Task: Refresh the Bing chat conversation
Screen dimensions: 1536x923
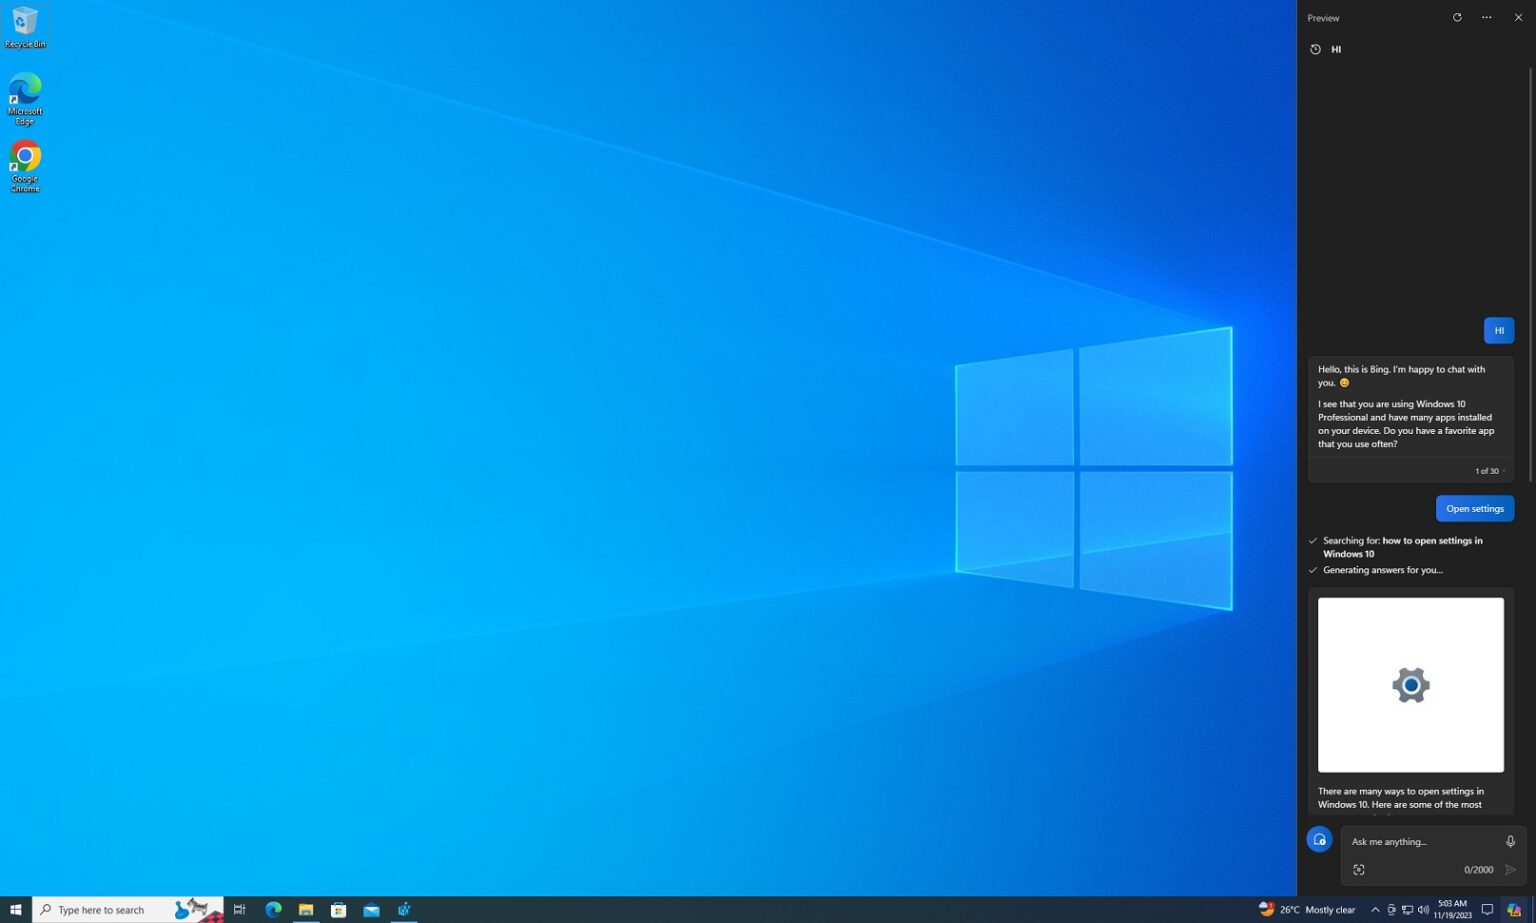Action: pos(1457,17)
